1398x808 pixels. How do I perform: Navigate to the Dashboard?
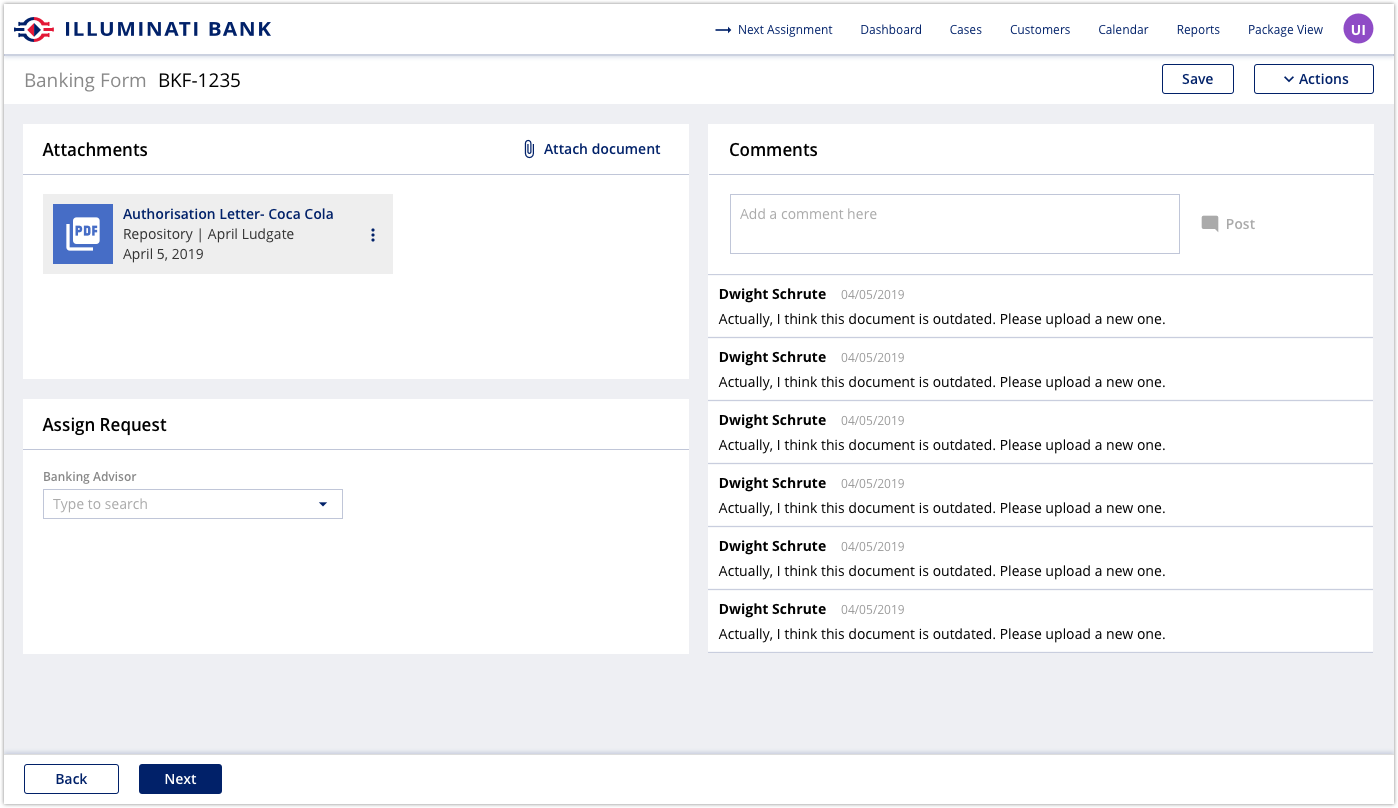pos(890,30)
